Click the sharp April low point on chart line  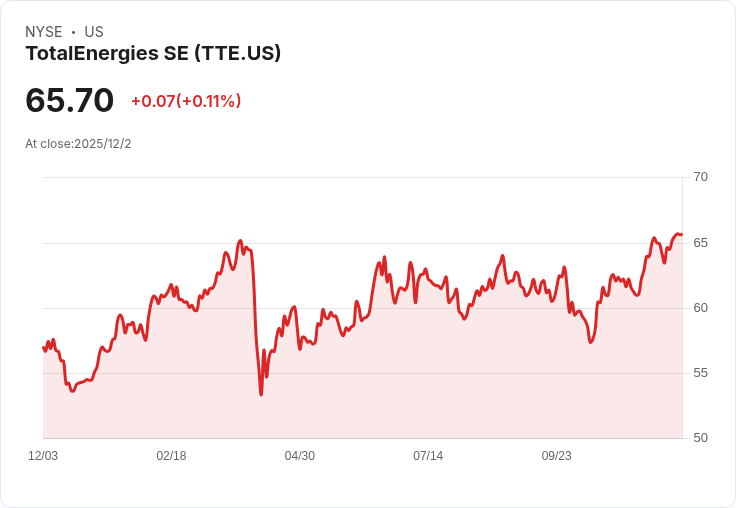pyautogui.click(x=261, y=394)
